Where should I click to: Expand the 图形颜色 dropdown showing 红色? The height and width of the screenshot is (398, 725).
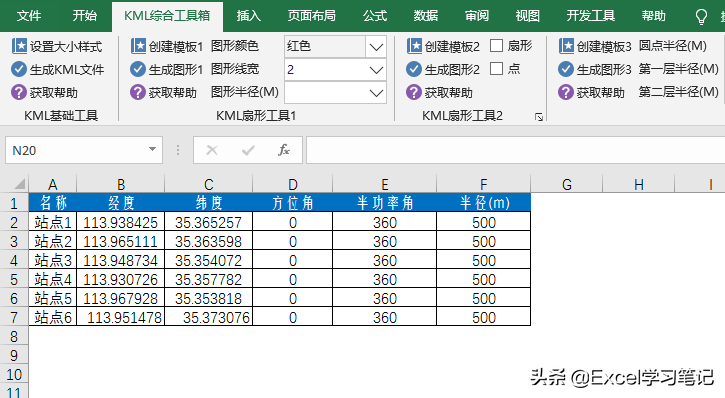click(x=376, y=46)
